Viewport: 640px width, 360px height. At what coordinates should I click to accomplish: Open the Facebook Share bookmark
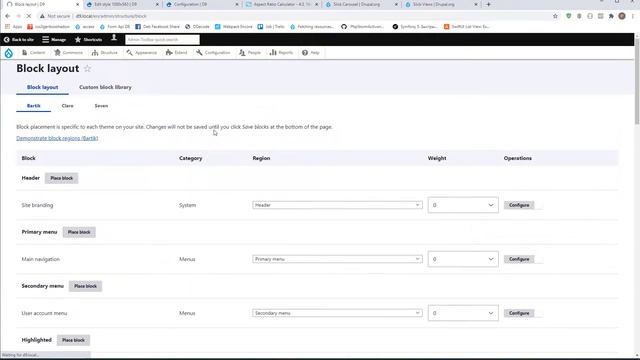pos(157,27)
